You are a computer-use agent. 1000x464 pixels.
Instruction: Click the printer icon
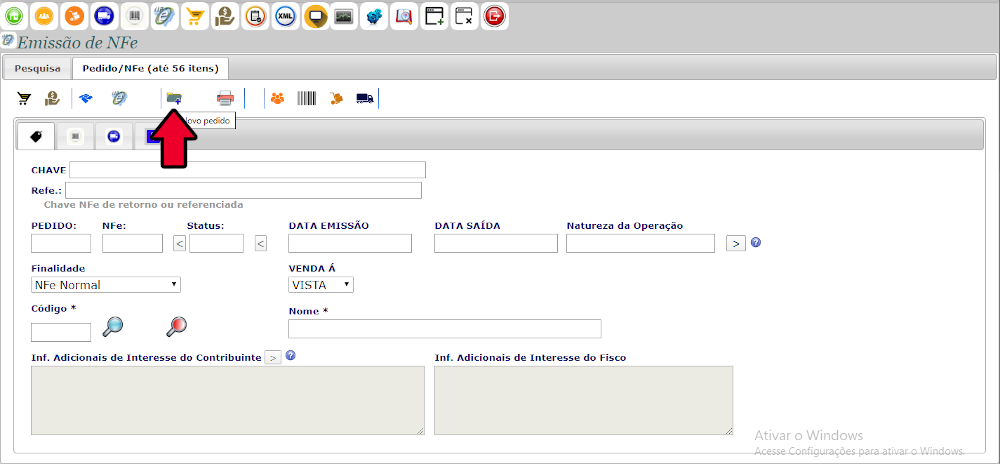pyautogui.click(x=225, y=98)
